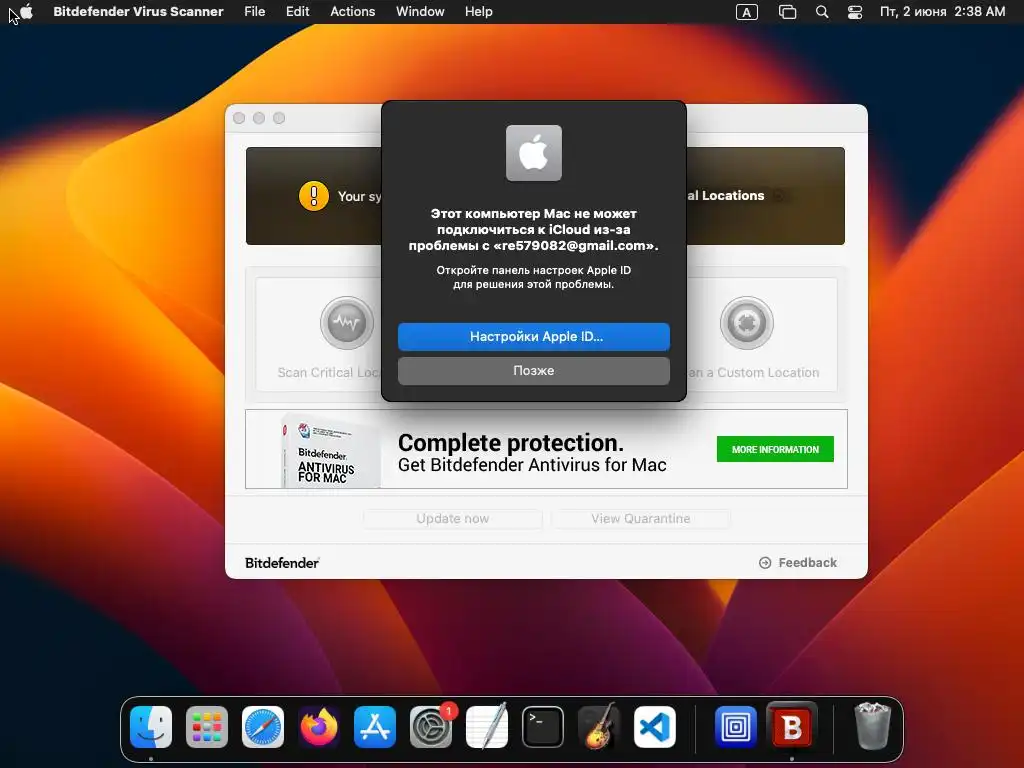The height and width of the screenshot is (768, 1024).
Task: Click the Bitdefender Antivirus box image
Action: tap(330, 451)
